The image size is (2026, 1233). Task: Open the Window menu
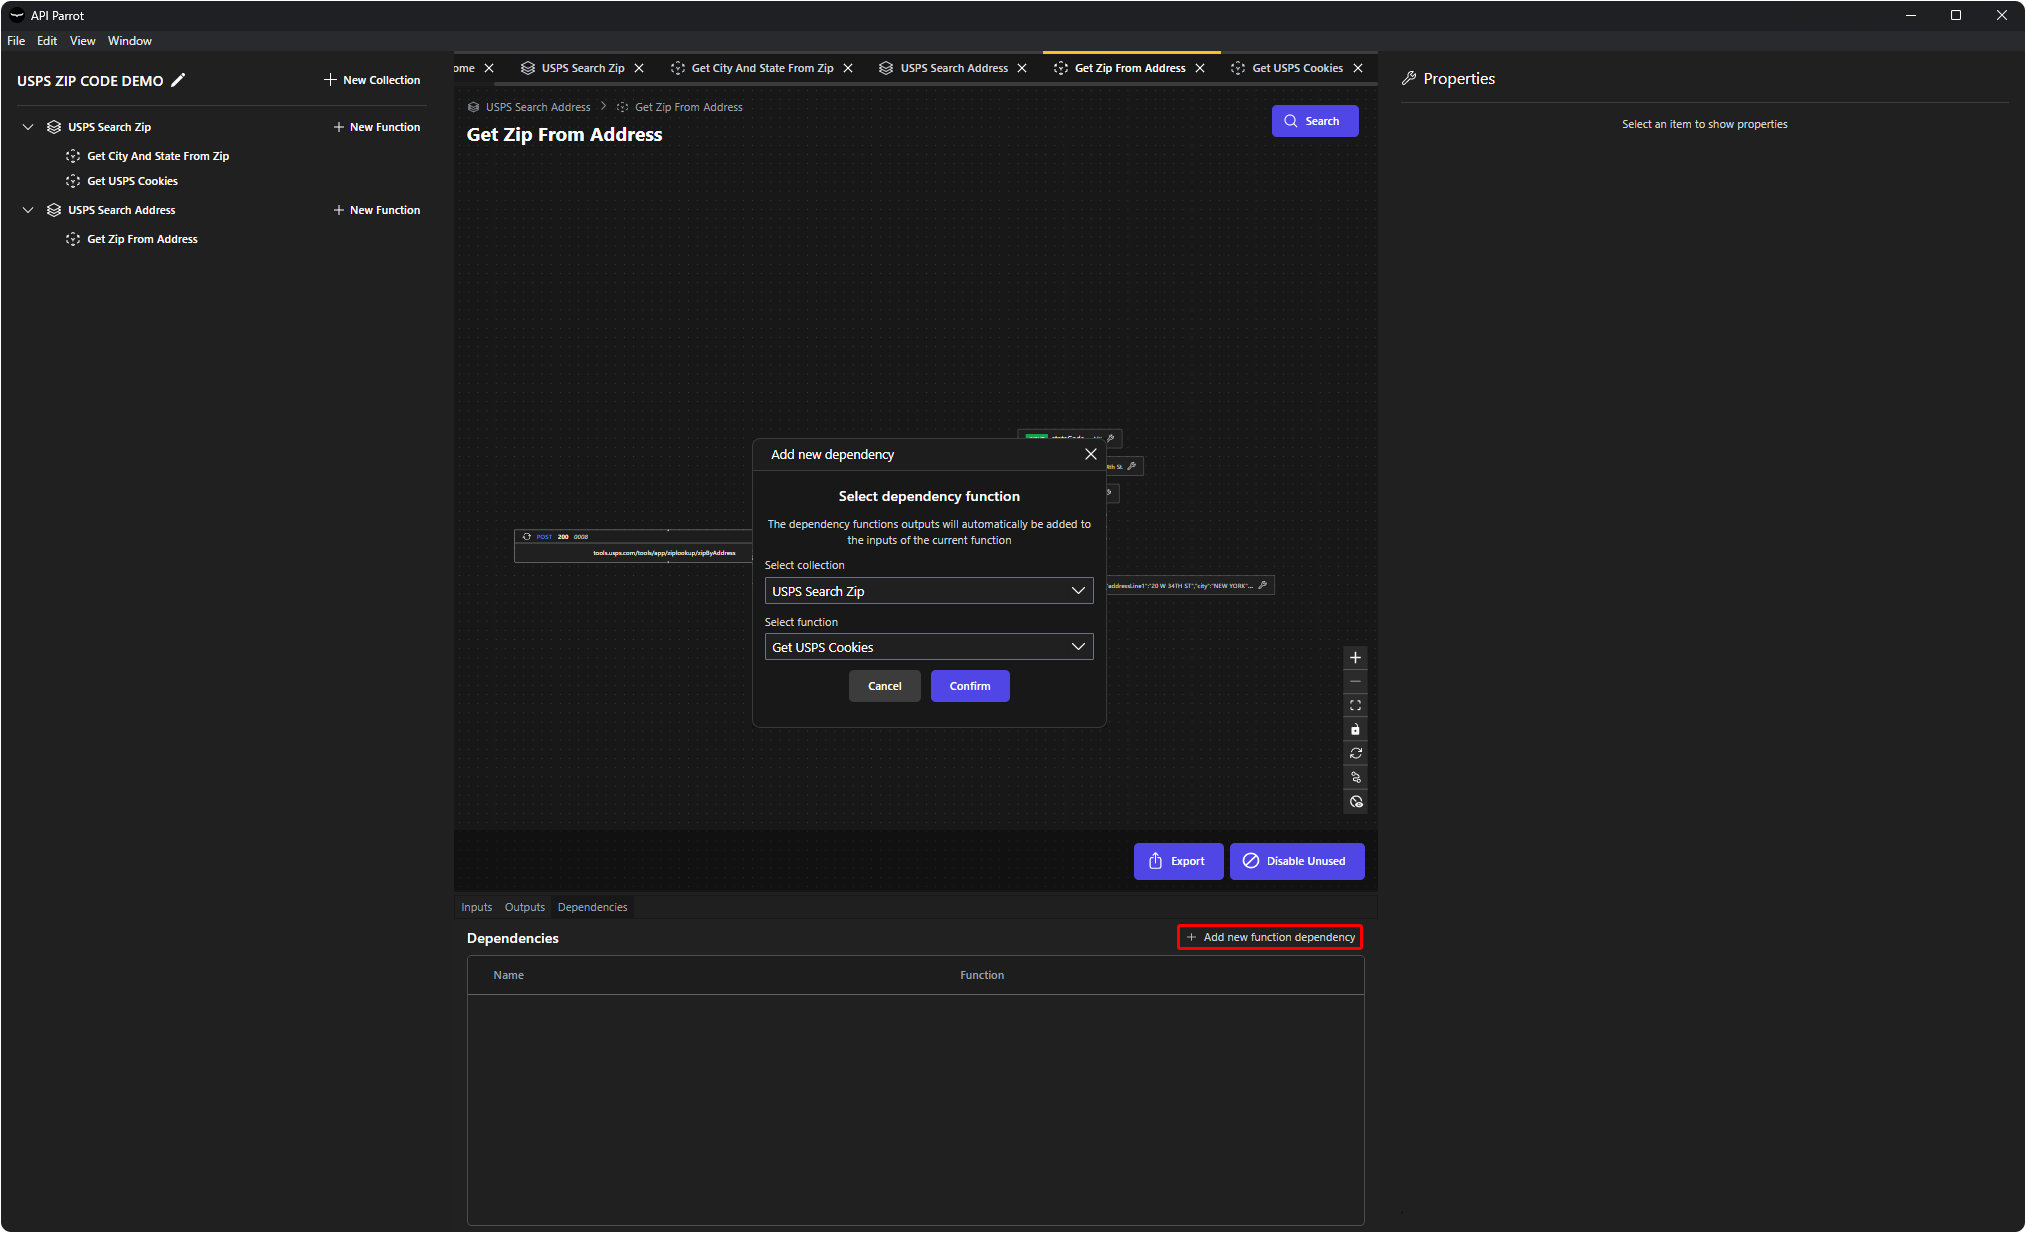(x=129, y=41)
